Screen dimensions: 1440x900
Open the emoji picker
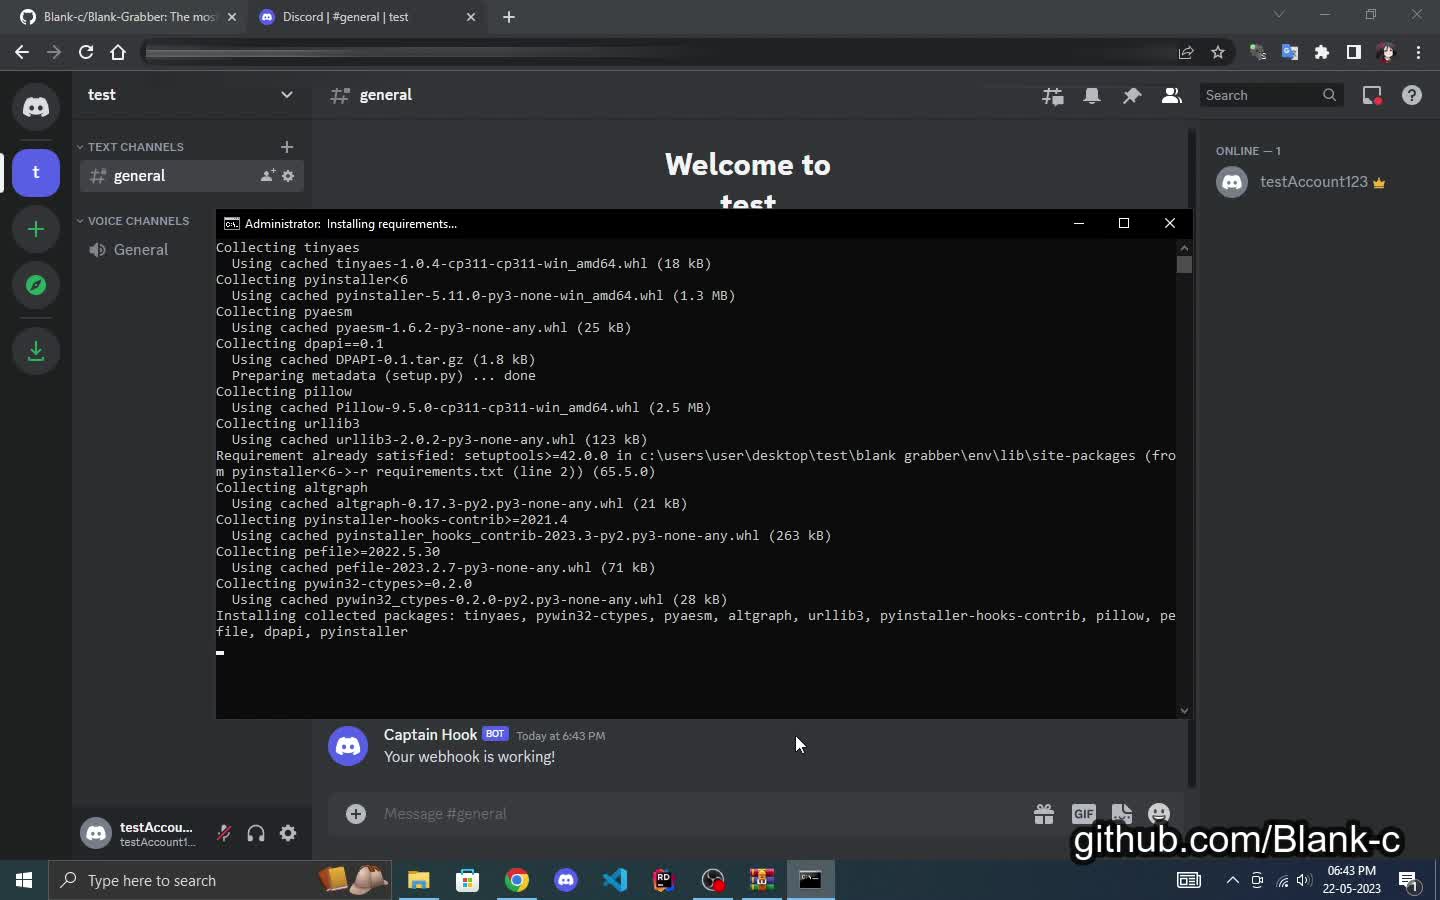pos(1158,814)
